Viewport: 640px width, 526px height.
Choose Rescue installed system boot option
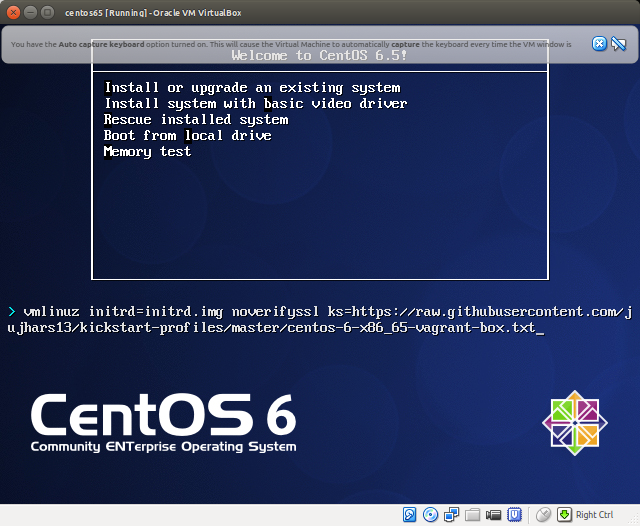click(196, 119)
